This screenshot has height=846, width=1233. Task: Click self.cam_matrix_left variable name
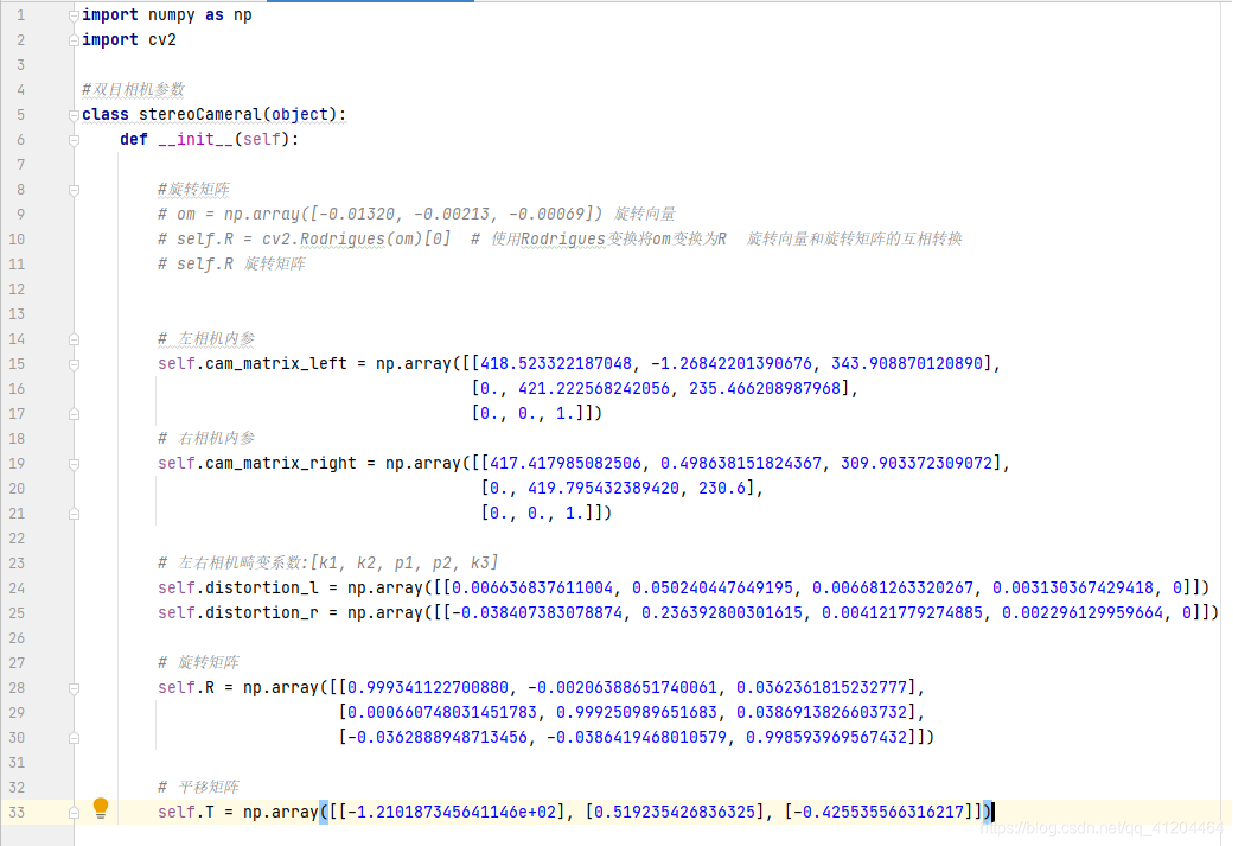[252, 364]
